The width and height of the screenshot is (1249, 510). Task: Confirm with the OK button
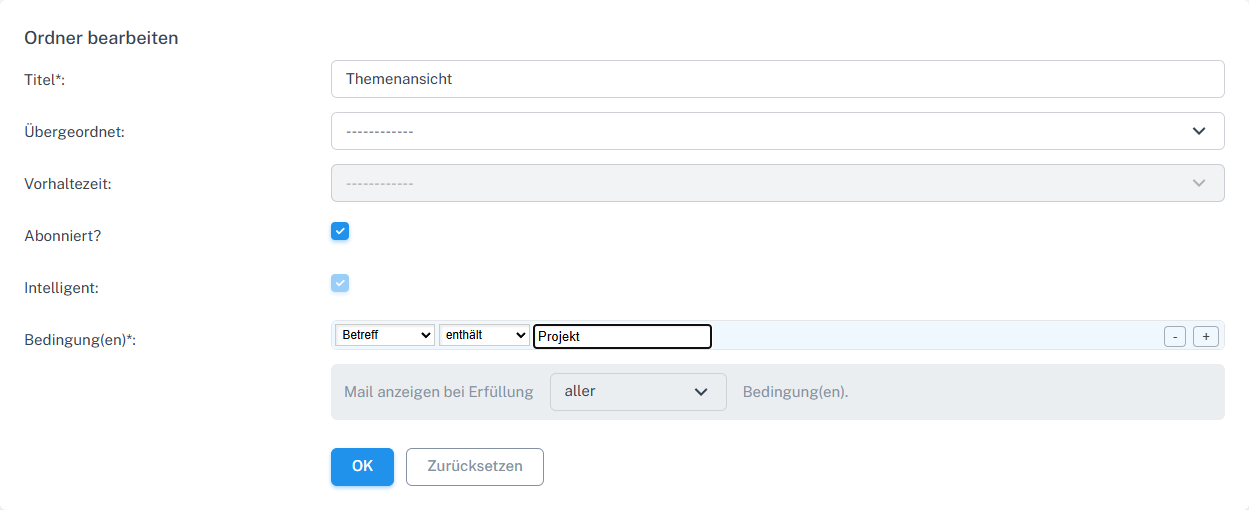362,467
